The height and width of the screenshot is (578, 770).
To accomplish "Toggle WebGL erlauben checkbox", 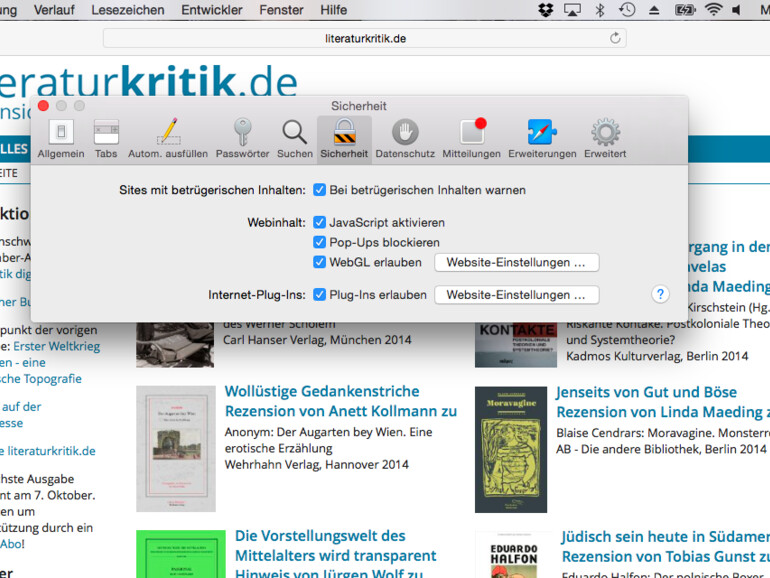I will [x=320, y=262].
